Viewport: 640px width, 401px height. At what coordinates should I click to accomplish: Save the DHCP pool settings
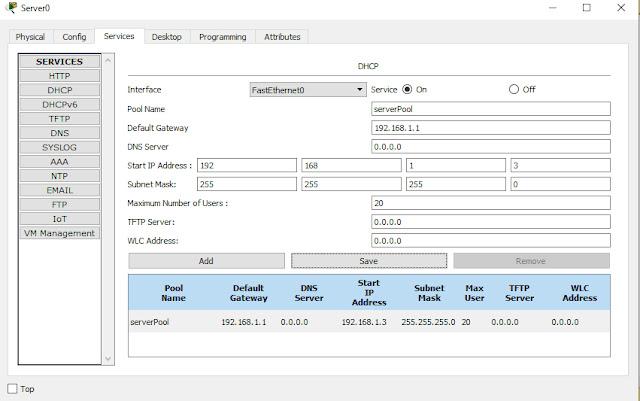click(369, 261)
